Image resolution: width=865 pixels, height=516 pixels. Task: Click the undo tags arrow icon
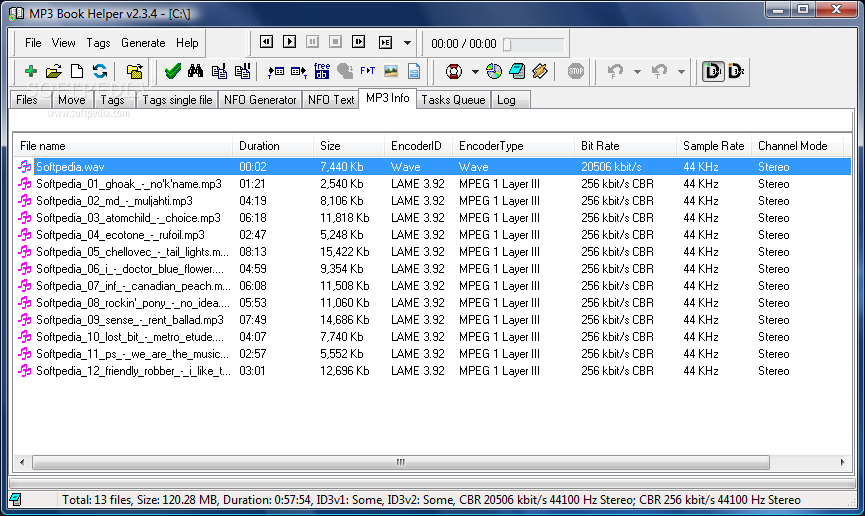pos(659,71)
